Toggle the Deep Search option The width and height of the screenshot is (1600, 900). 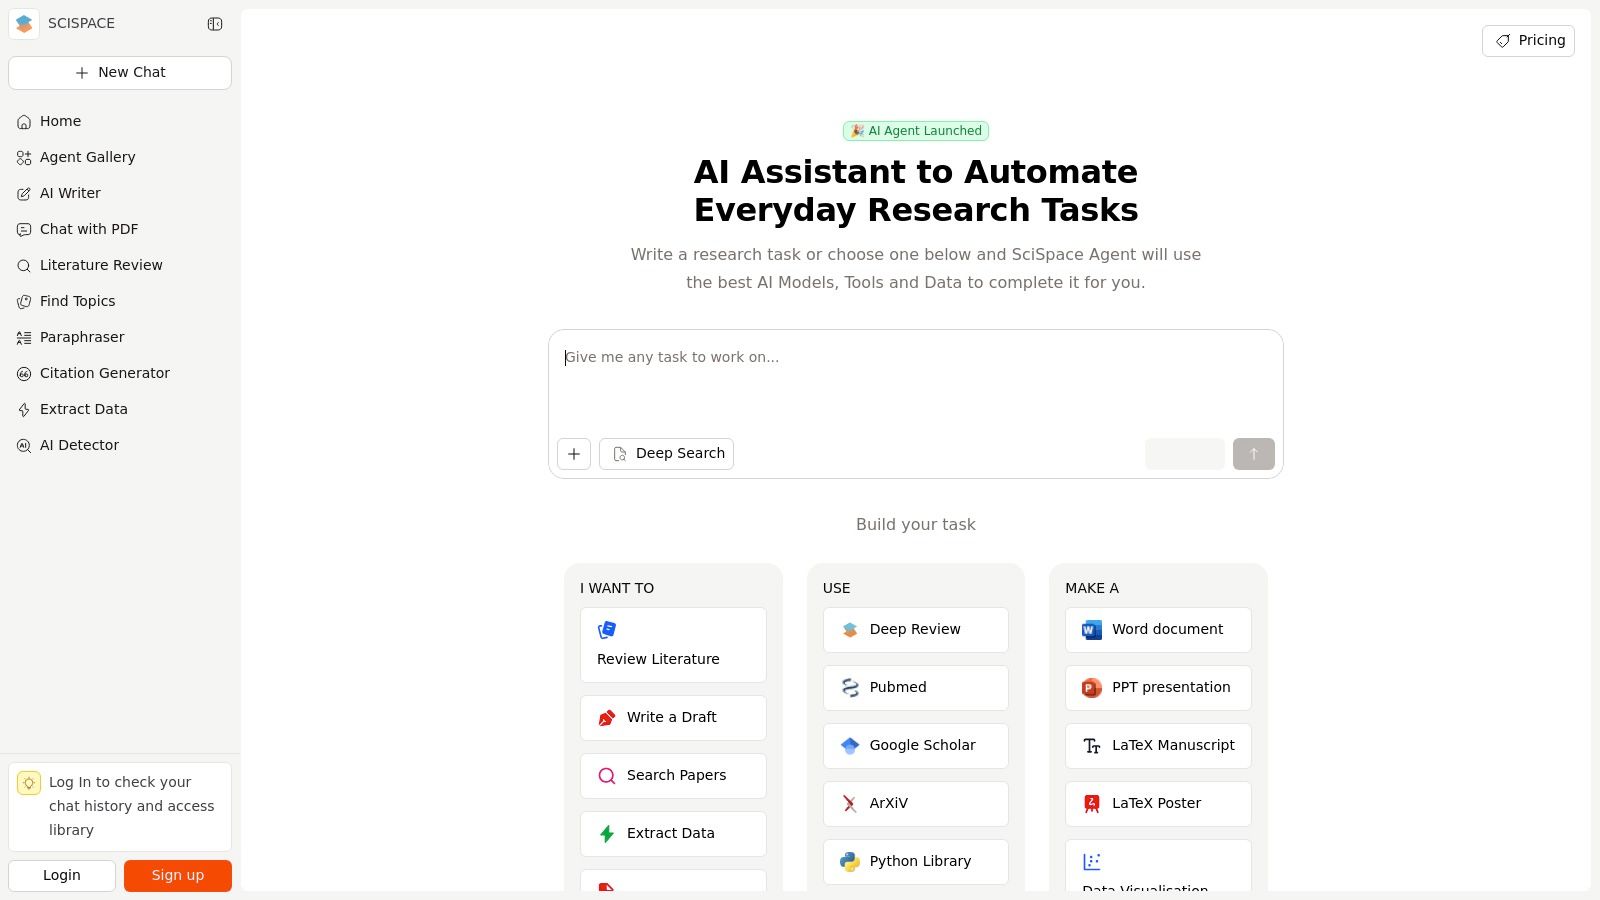666,454
